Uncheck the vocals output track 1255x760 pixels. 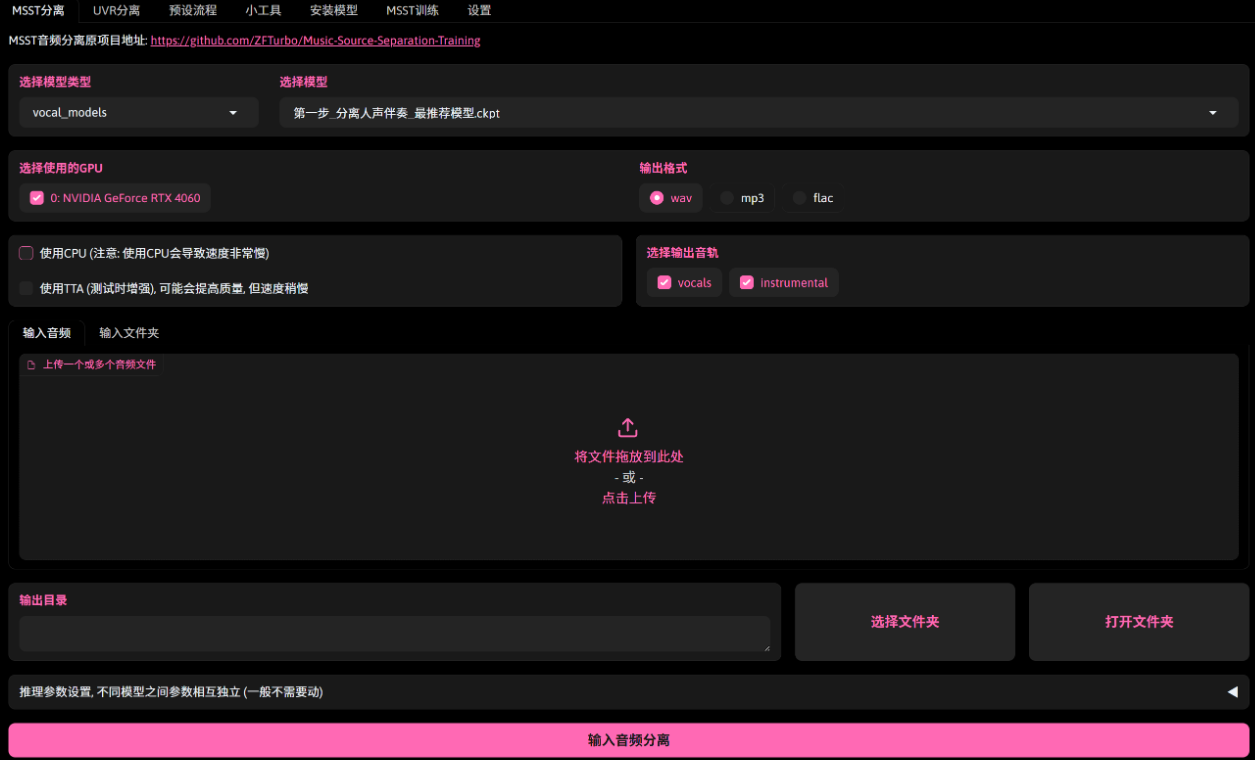[x=664, y=283]
